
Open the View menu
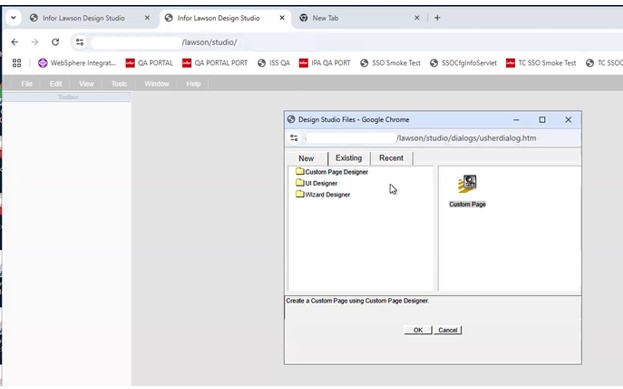(x=86, y=84)
